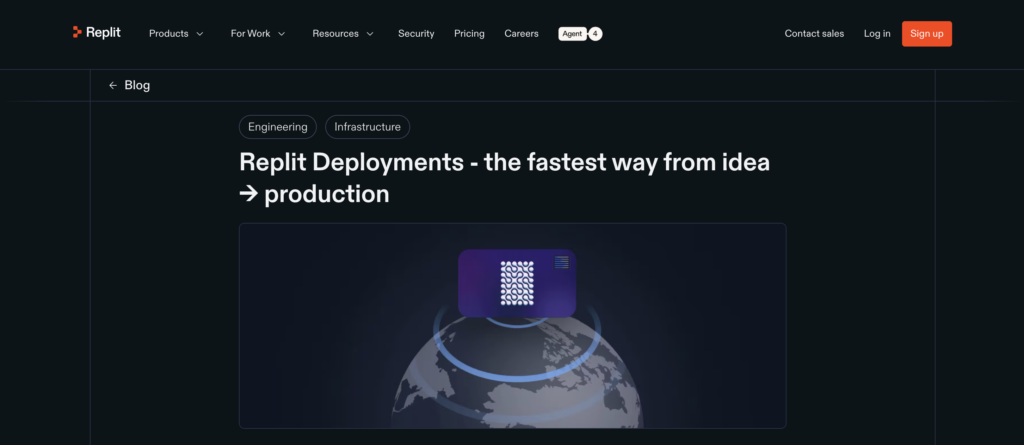This screenshot has height=445, width=1024.
Task: Click the back arrow beside Blog
Action: click(113, 86)
